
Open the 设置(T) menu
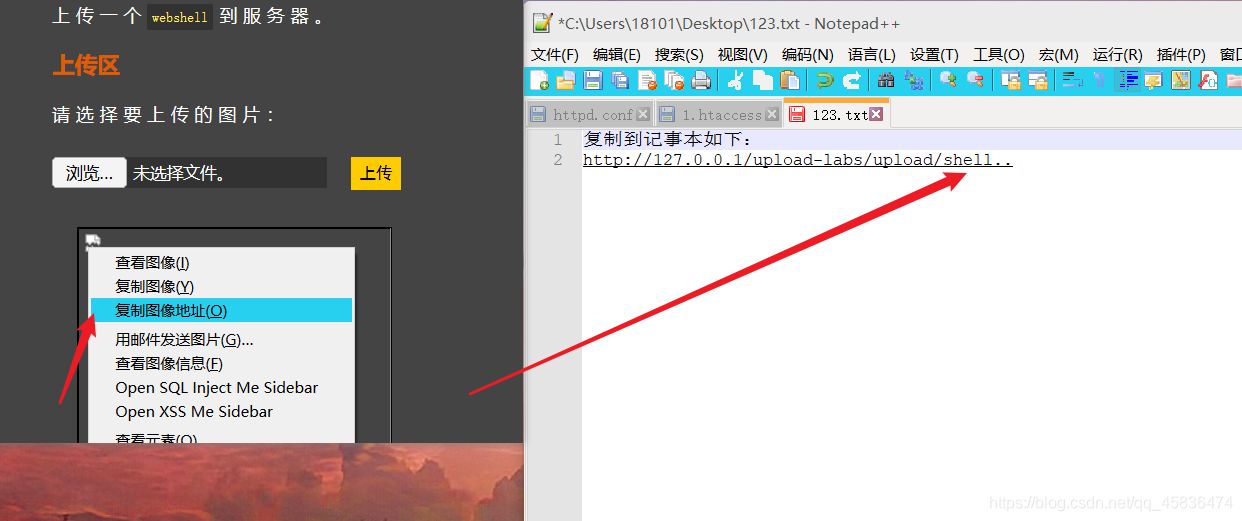[x=934, y=54]
